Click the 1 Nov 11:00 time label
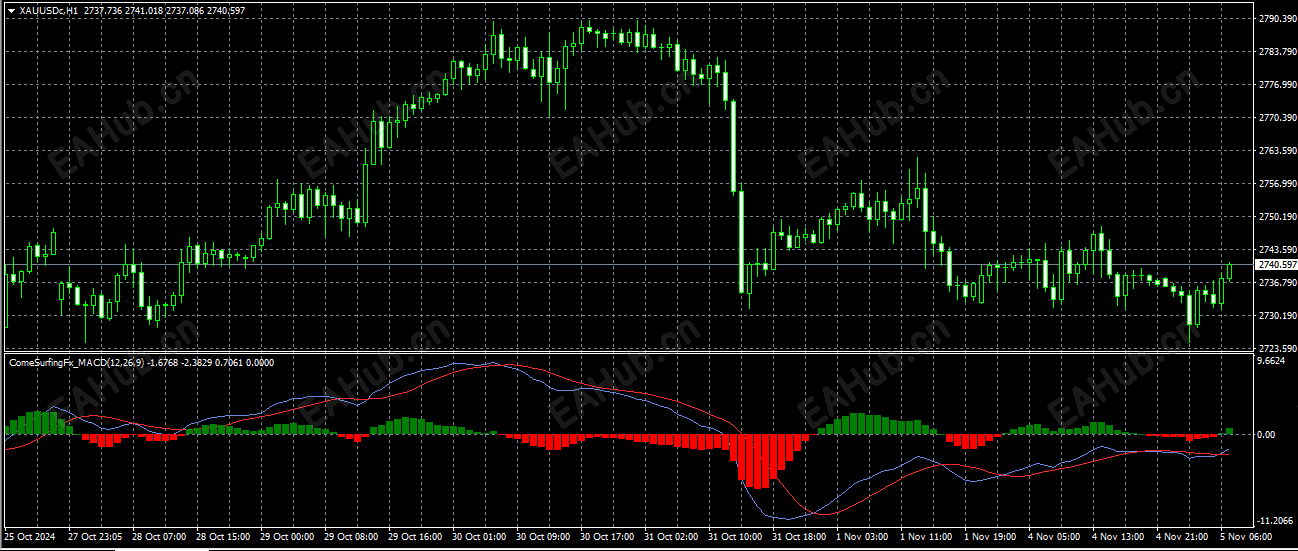This screenshot has width=1298, height=551. [927, 537]
